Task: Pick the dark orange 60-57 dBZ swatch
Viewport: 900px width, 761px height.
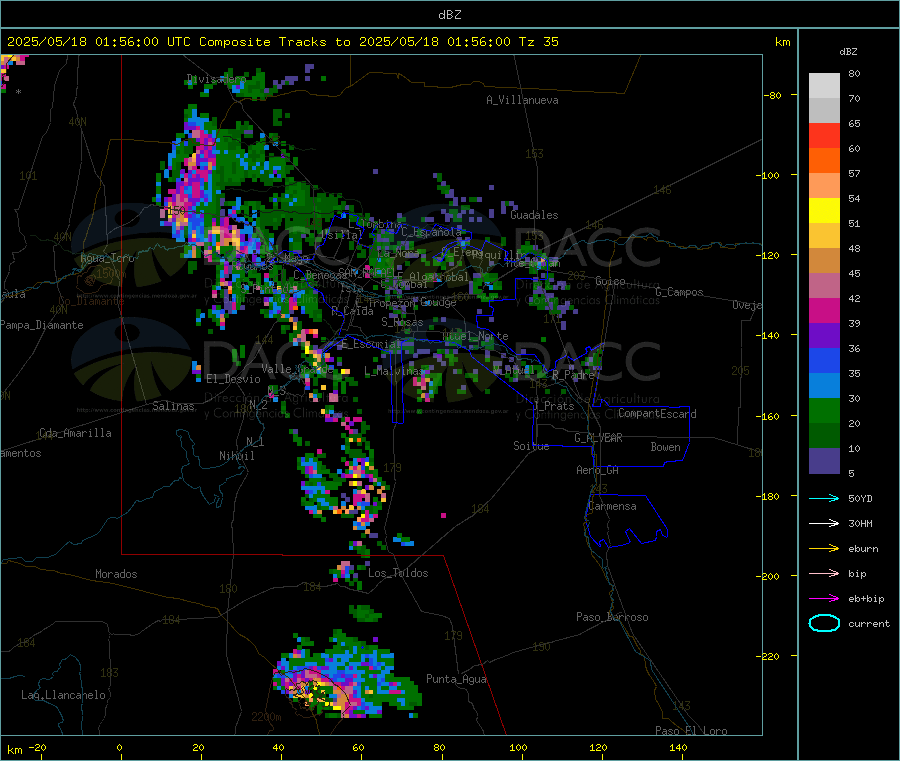Action: pyautogui.click(x=824, y=161)
